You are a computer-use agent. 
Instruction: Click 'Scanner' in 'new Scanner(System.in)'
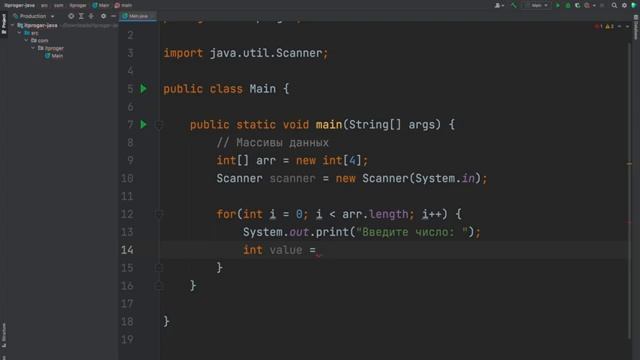pos(385,178)
